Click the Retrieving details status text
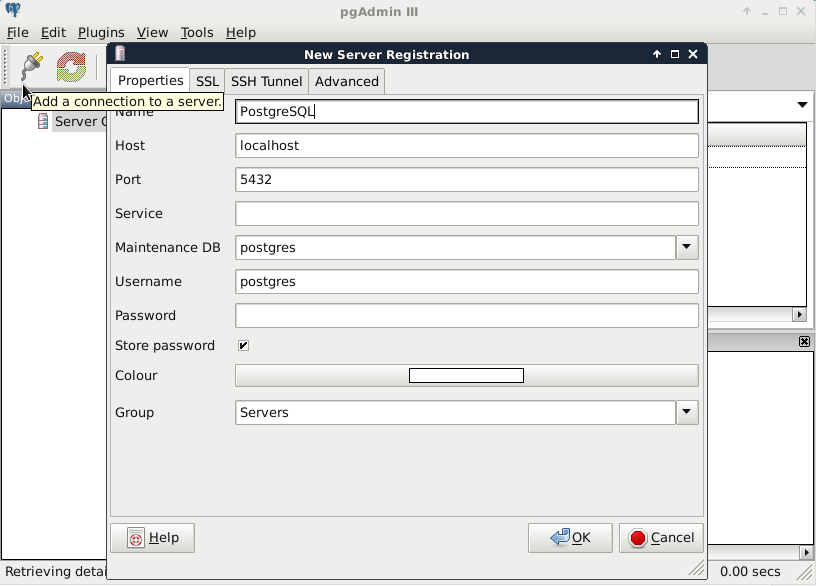 [x=55, y=571]
